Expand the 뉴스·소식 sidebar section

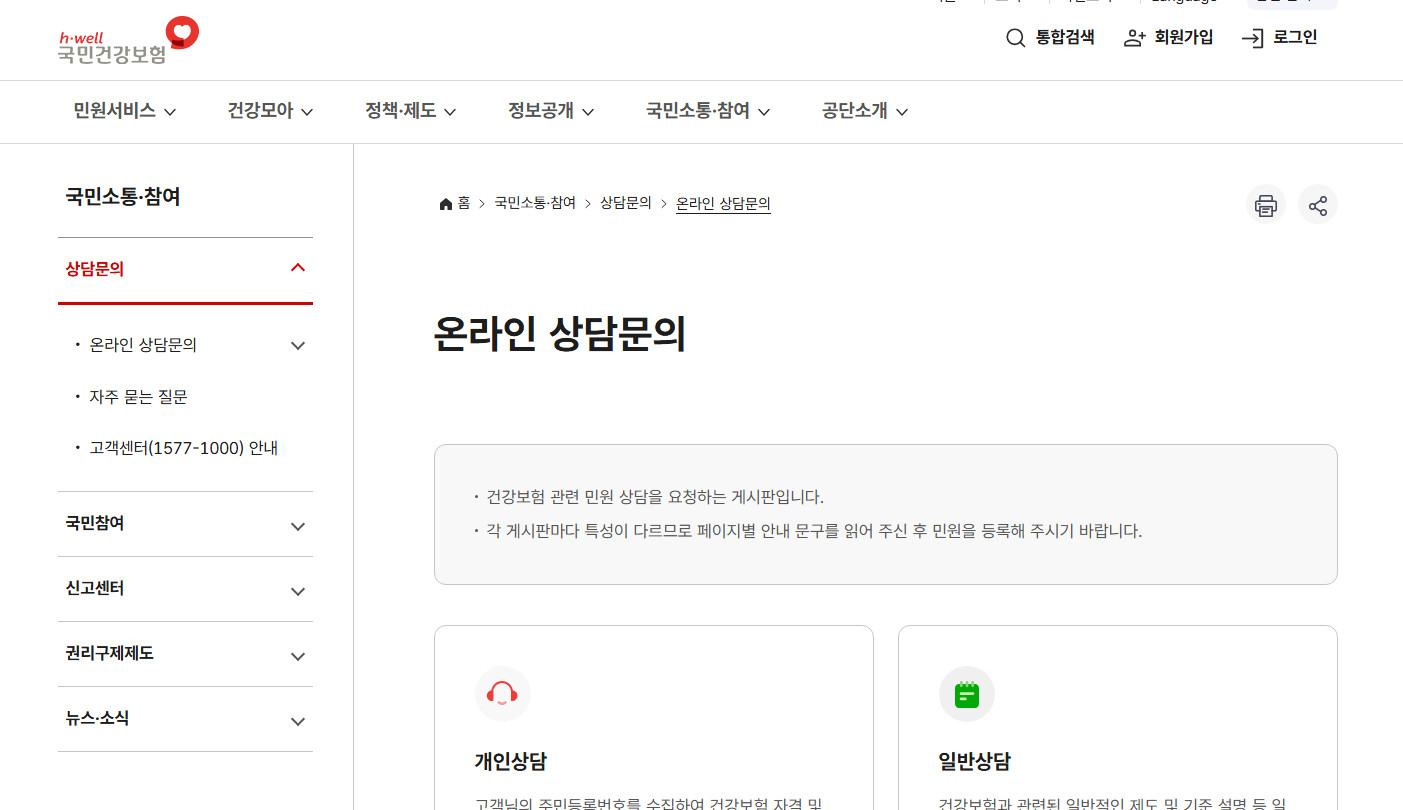[297, 720]
